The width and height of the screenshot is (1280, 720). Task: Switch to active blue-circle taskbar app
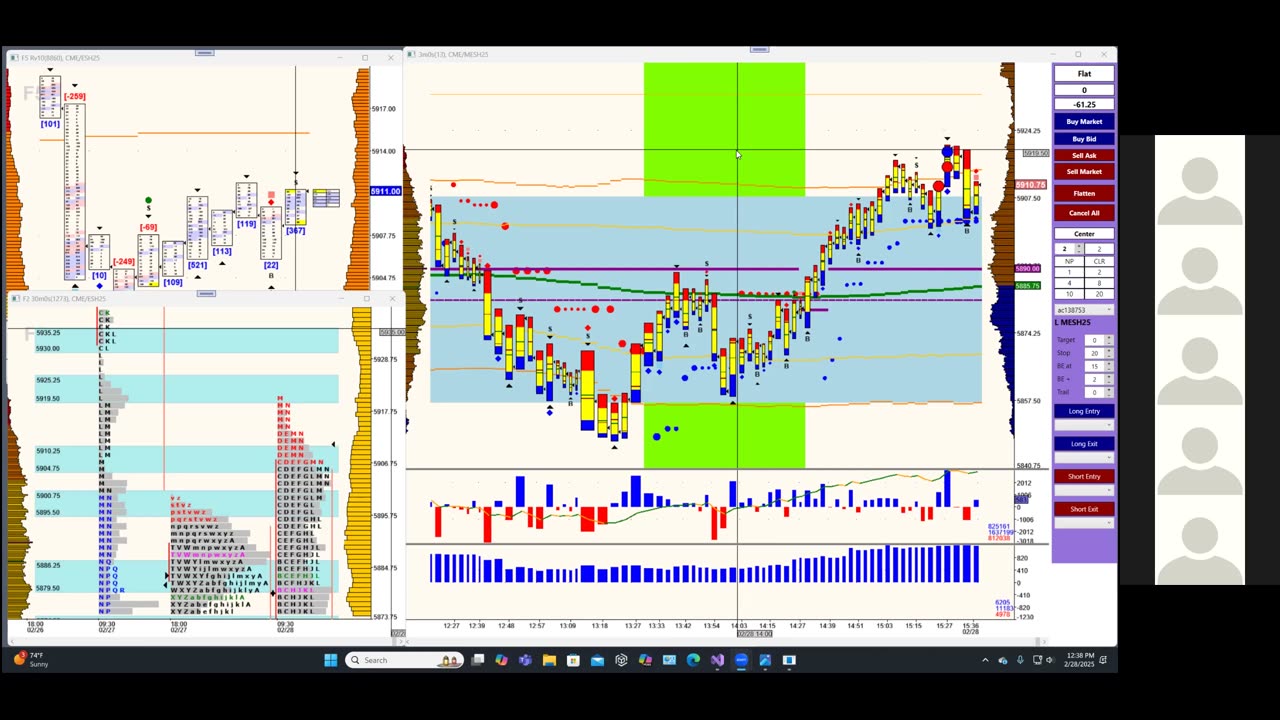tap(741, 660)
